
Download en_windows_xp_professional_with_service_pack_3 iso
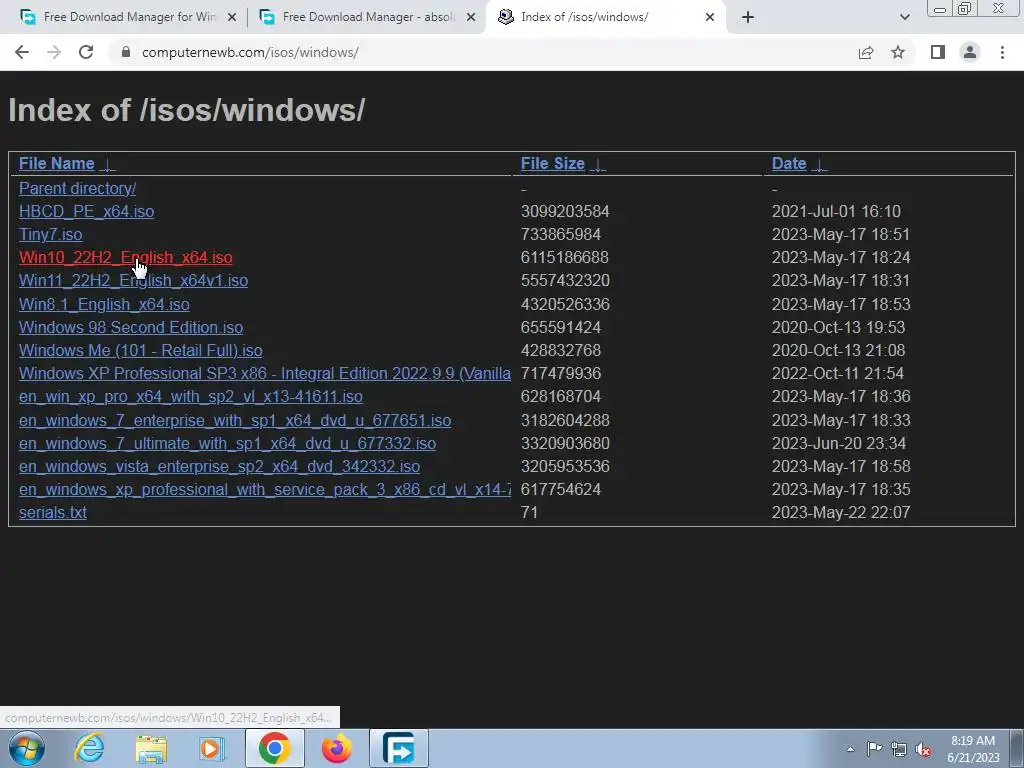point(264,489)
